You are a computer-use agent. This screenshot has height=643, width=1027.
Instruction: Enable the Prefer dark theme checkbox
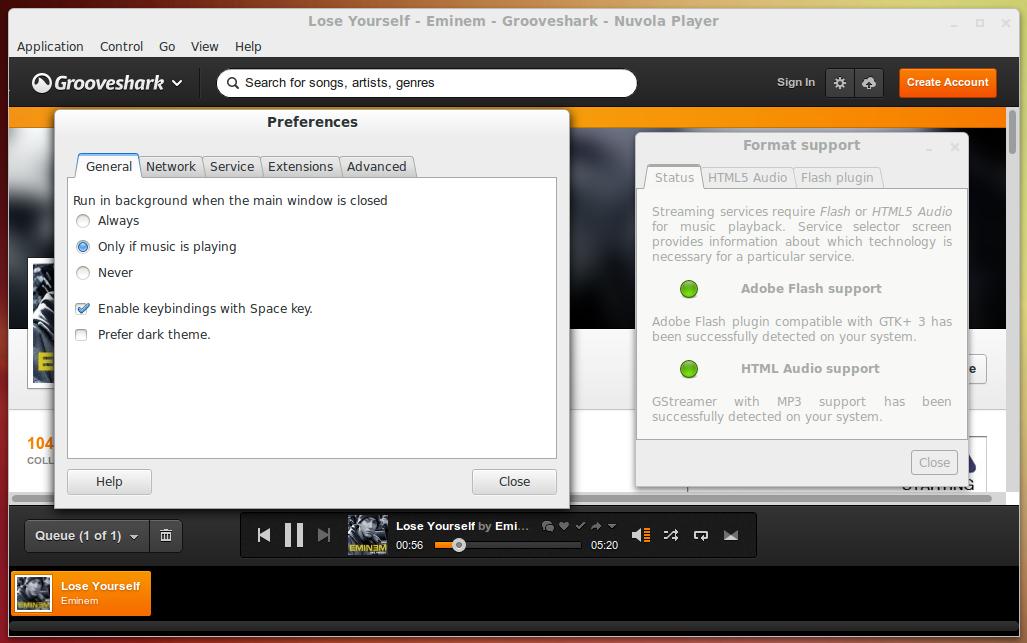click(x=81, y=335)
